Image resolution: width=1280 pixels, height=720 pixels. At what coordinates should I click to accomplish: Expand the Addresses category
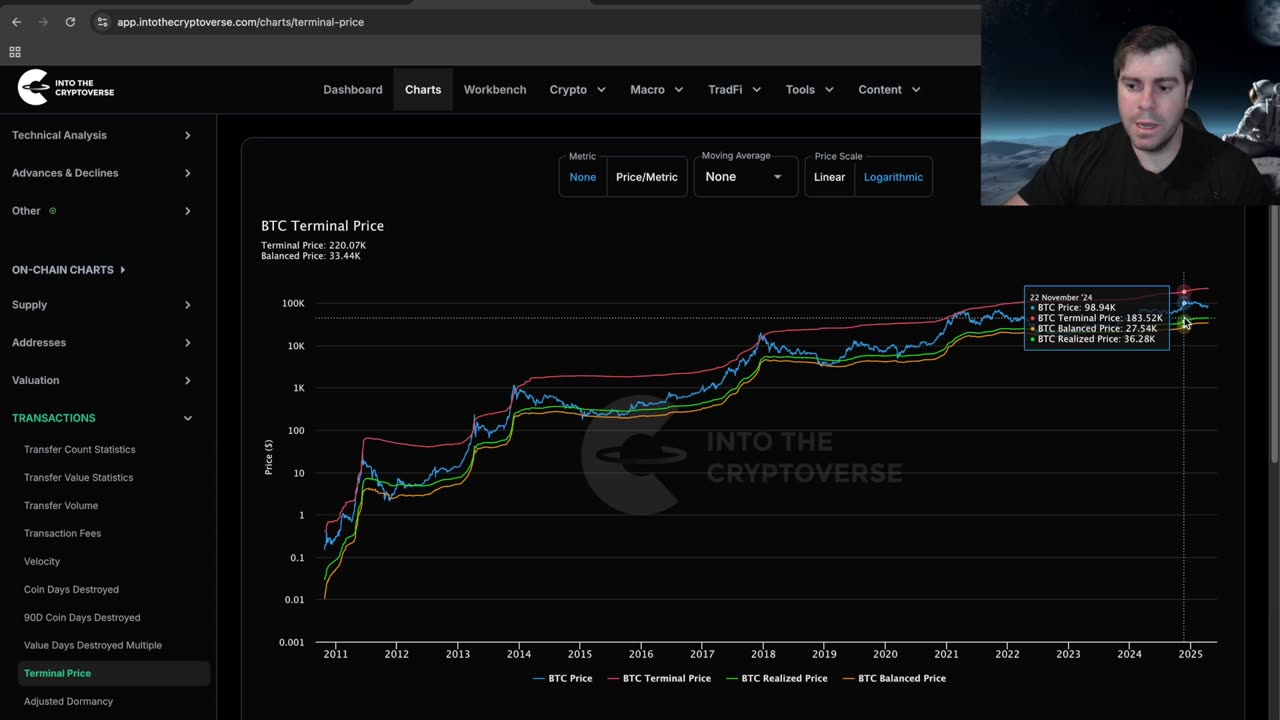coord(101,343)
